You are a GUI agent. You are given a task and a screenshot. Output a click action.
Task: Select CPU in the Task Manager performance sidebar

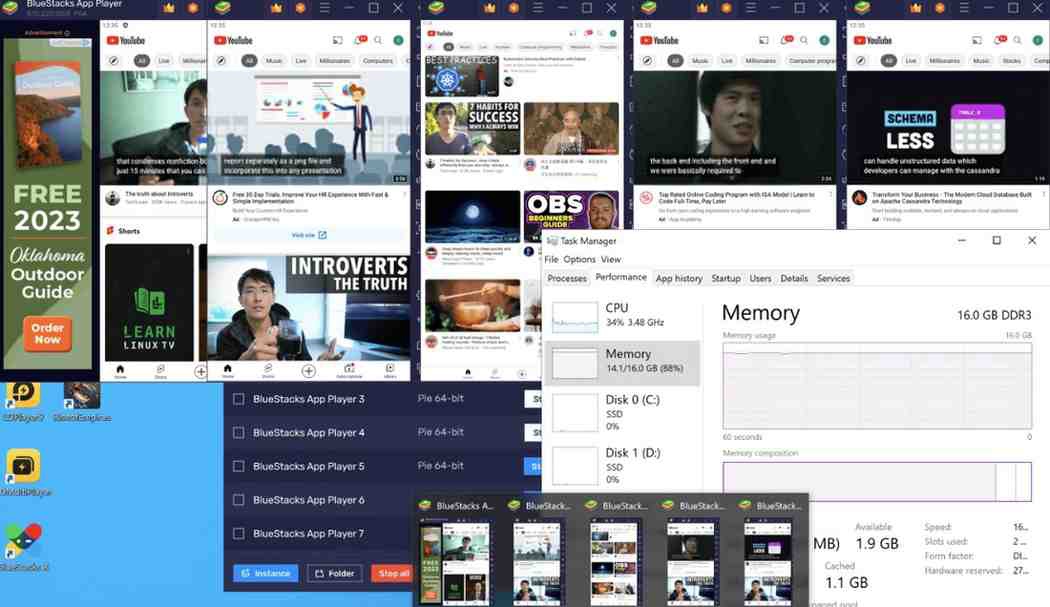623,316
